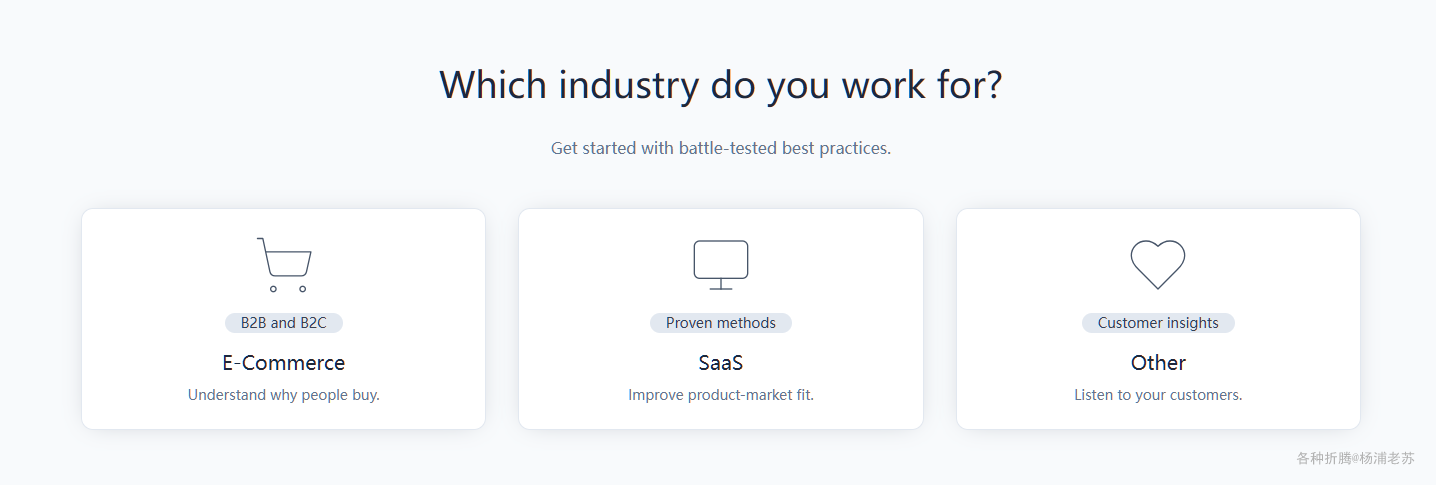Screen dimensions: 1436x485
Task: Select the E-Commerce title
Action: [284, 363]
